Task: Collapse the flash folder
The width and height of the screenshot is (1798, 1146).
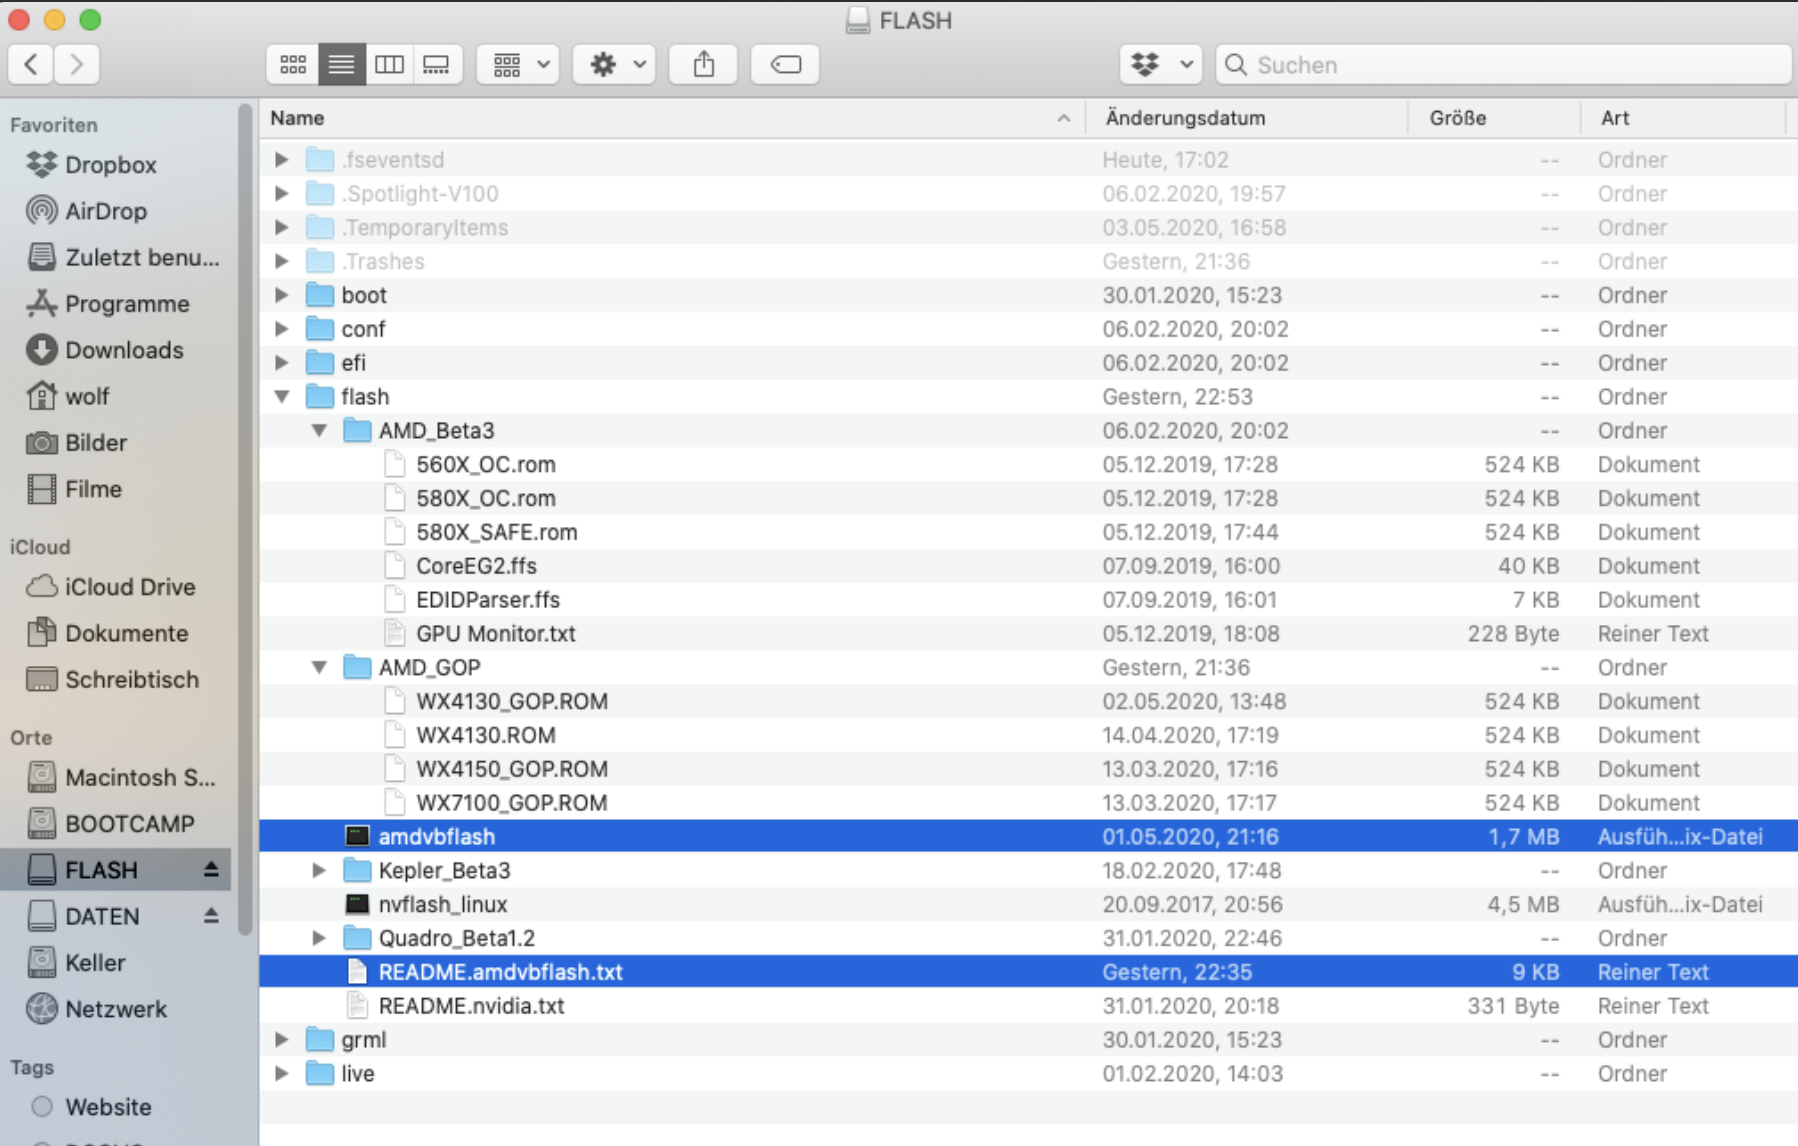Action: tap(282, 397)
